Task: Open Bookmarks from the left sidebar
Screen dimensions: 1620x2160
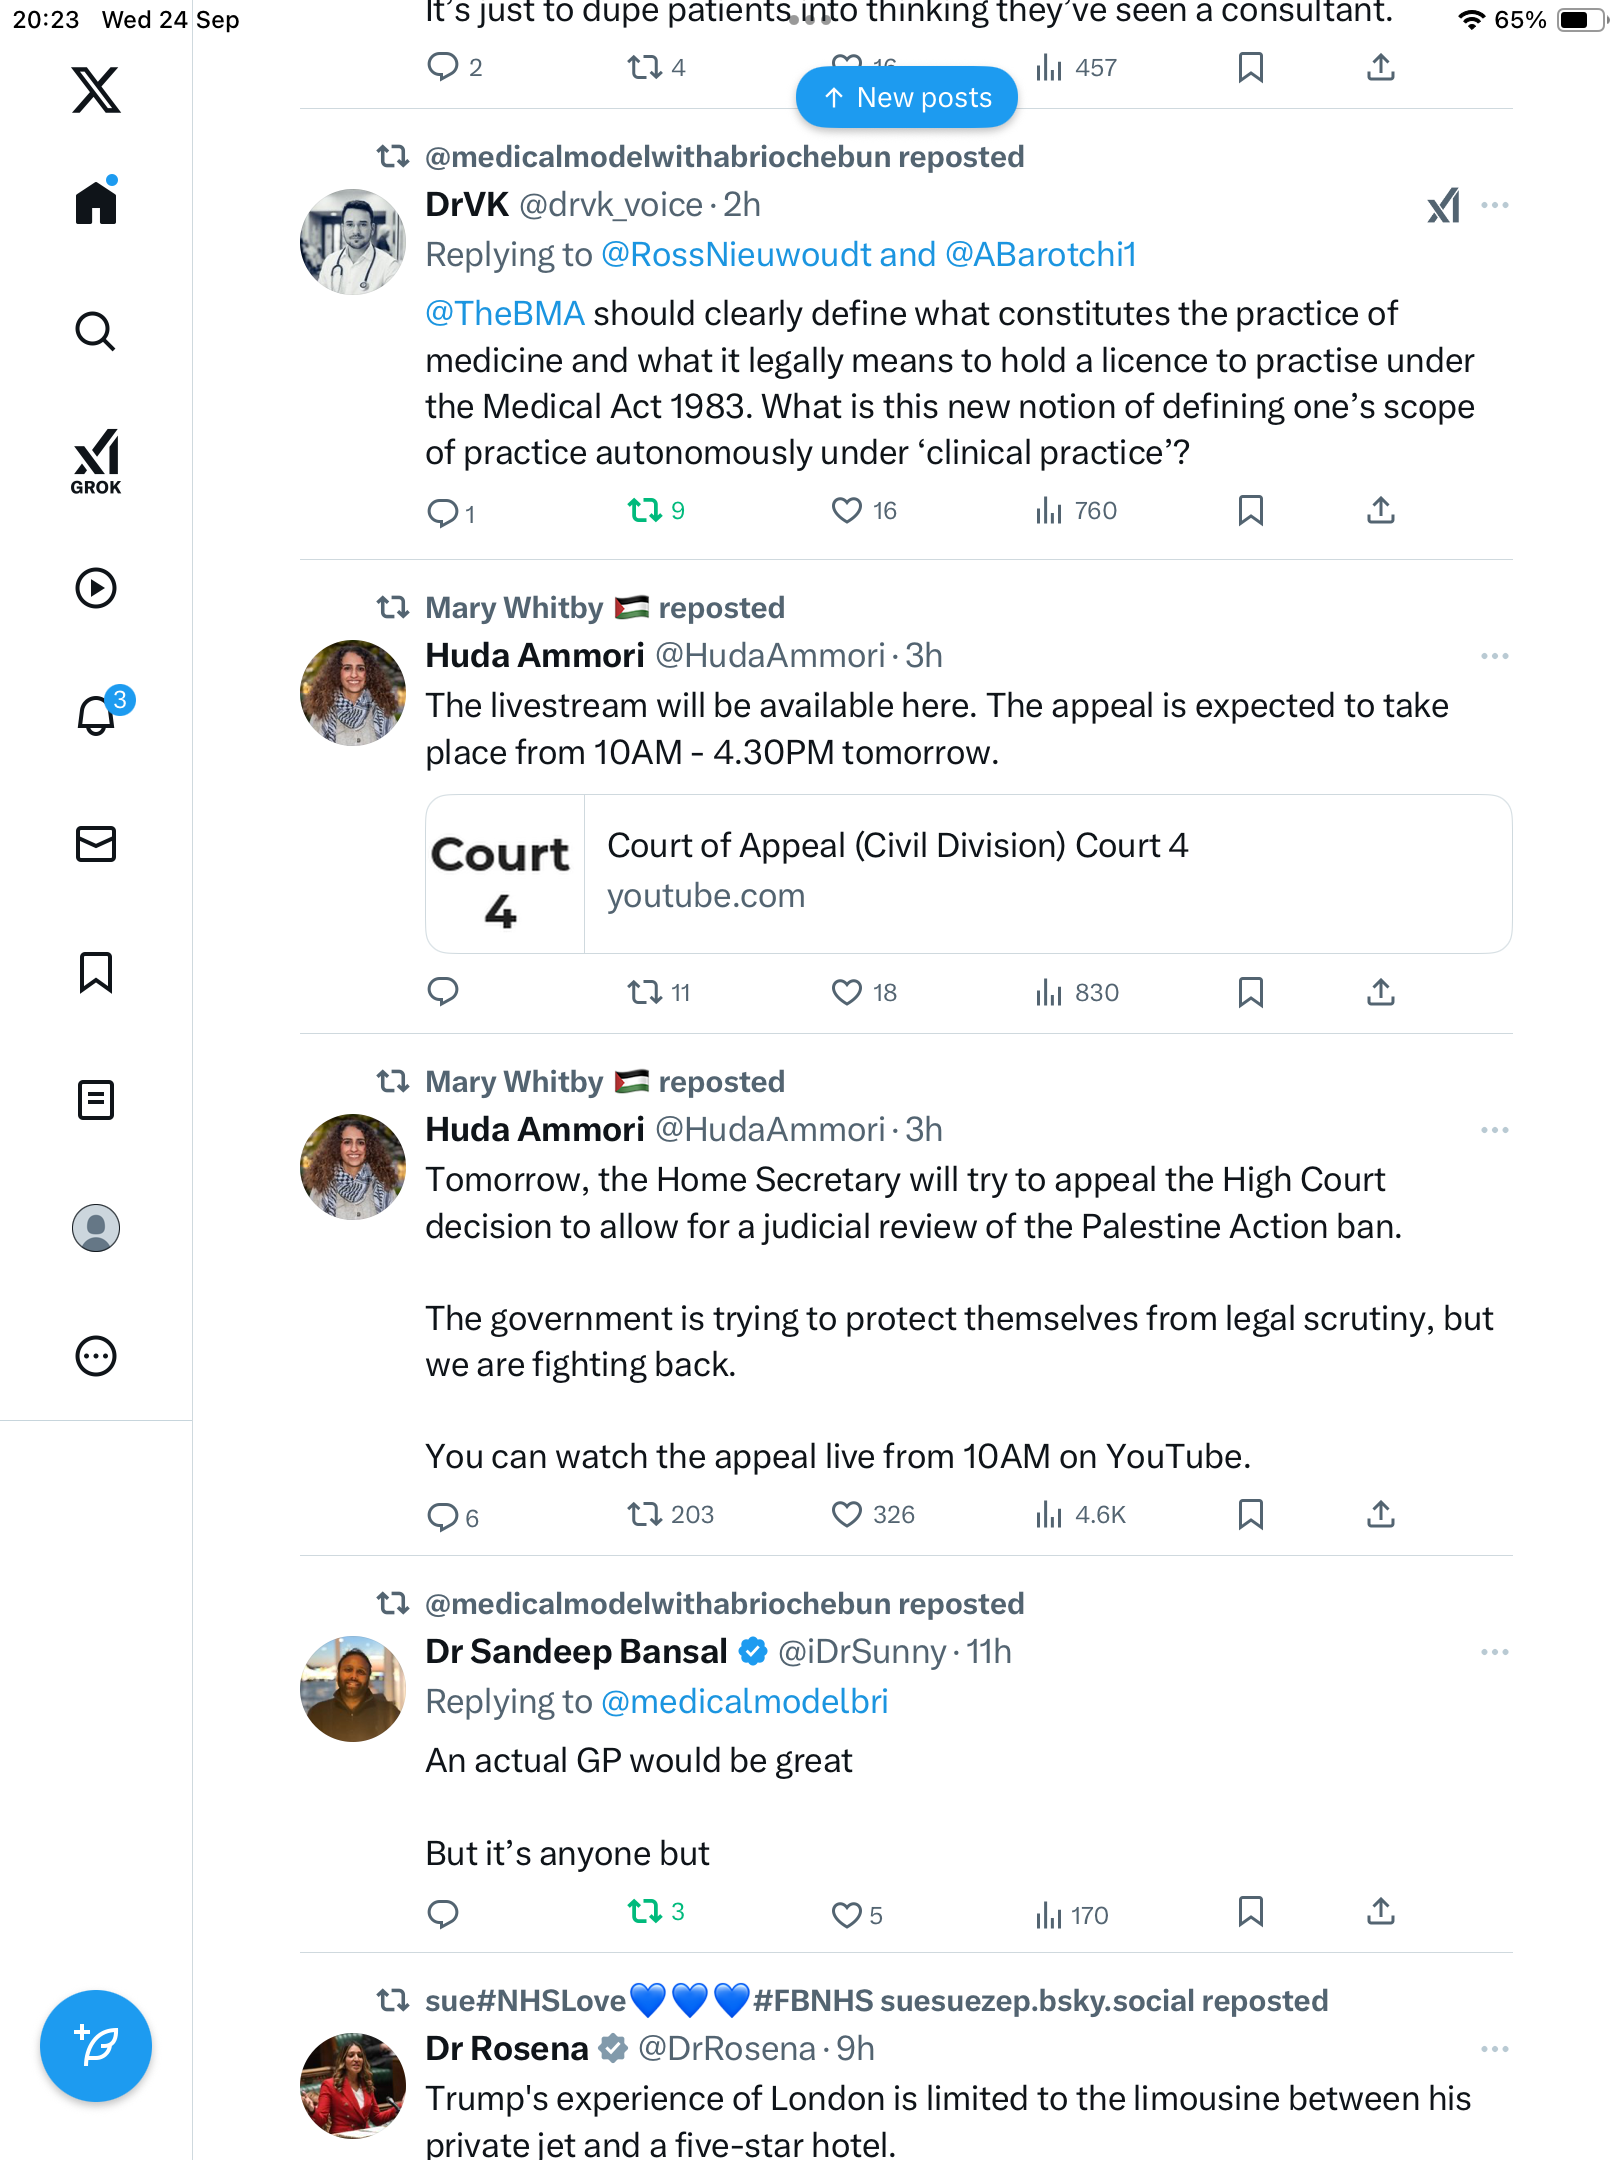Action: [96, 972]
